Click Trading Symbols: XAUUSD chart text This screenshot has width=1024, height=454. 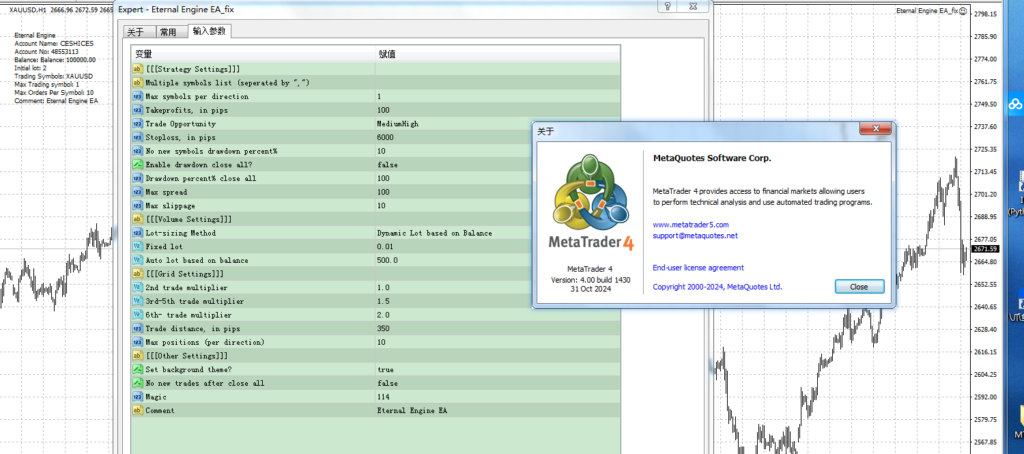[x=54, y=76]
